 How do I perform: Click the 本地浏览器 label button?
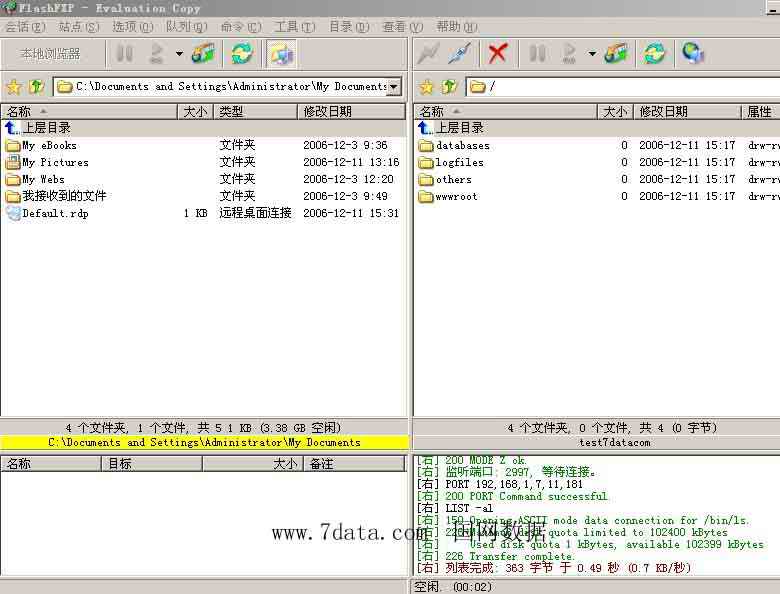(51, 54)
